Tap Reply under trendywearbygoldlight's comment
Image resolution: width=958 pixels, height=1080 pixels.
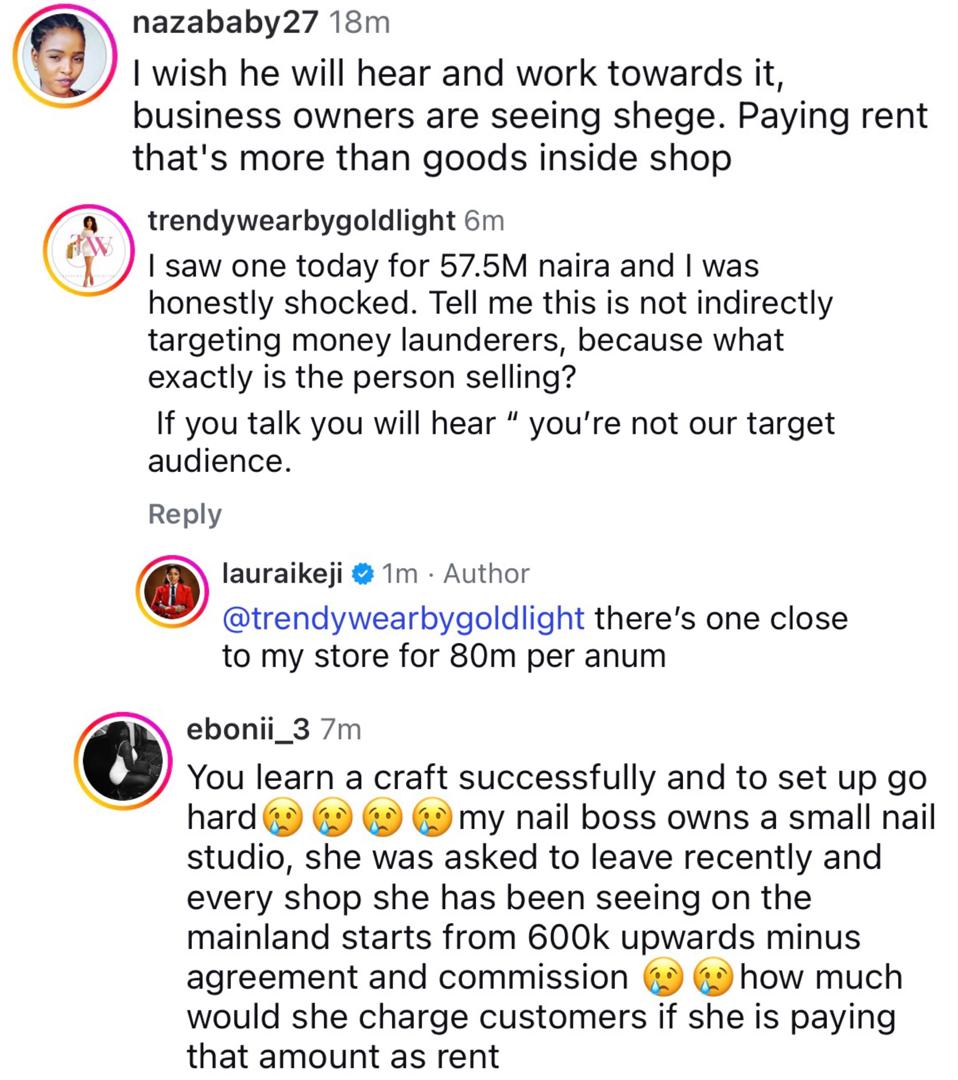click(x=183, y=514)
